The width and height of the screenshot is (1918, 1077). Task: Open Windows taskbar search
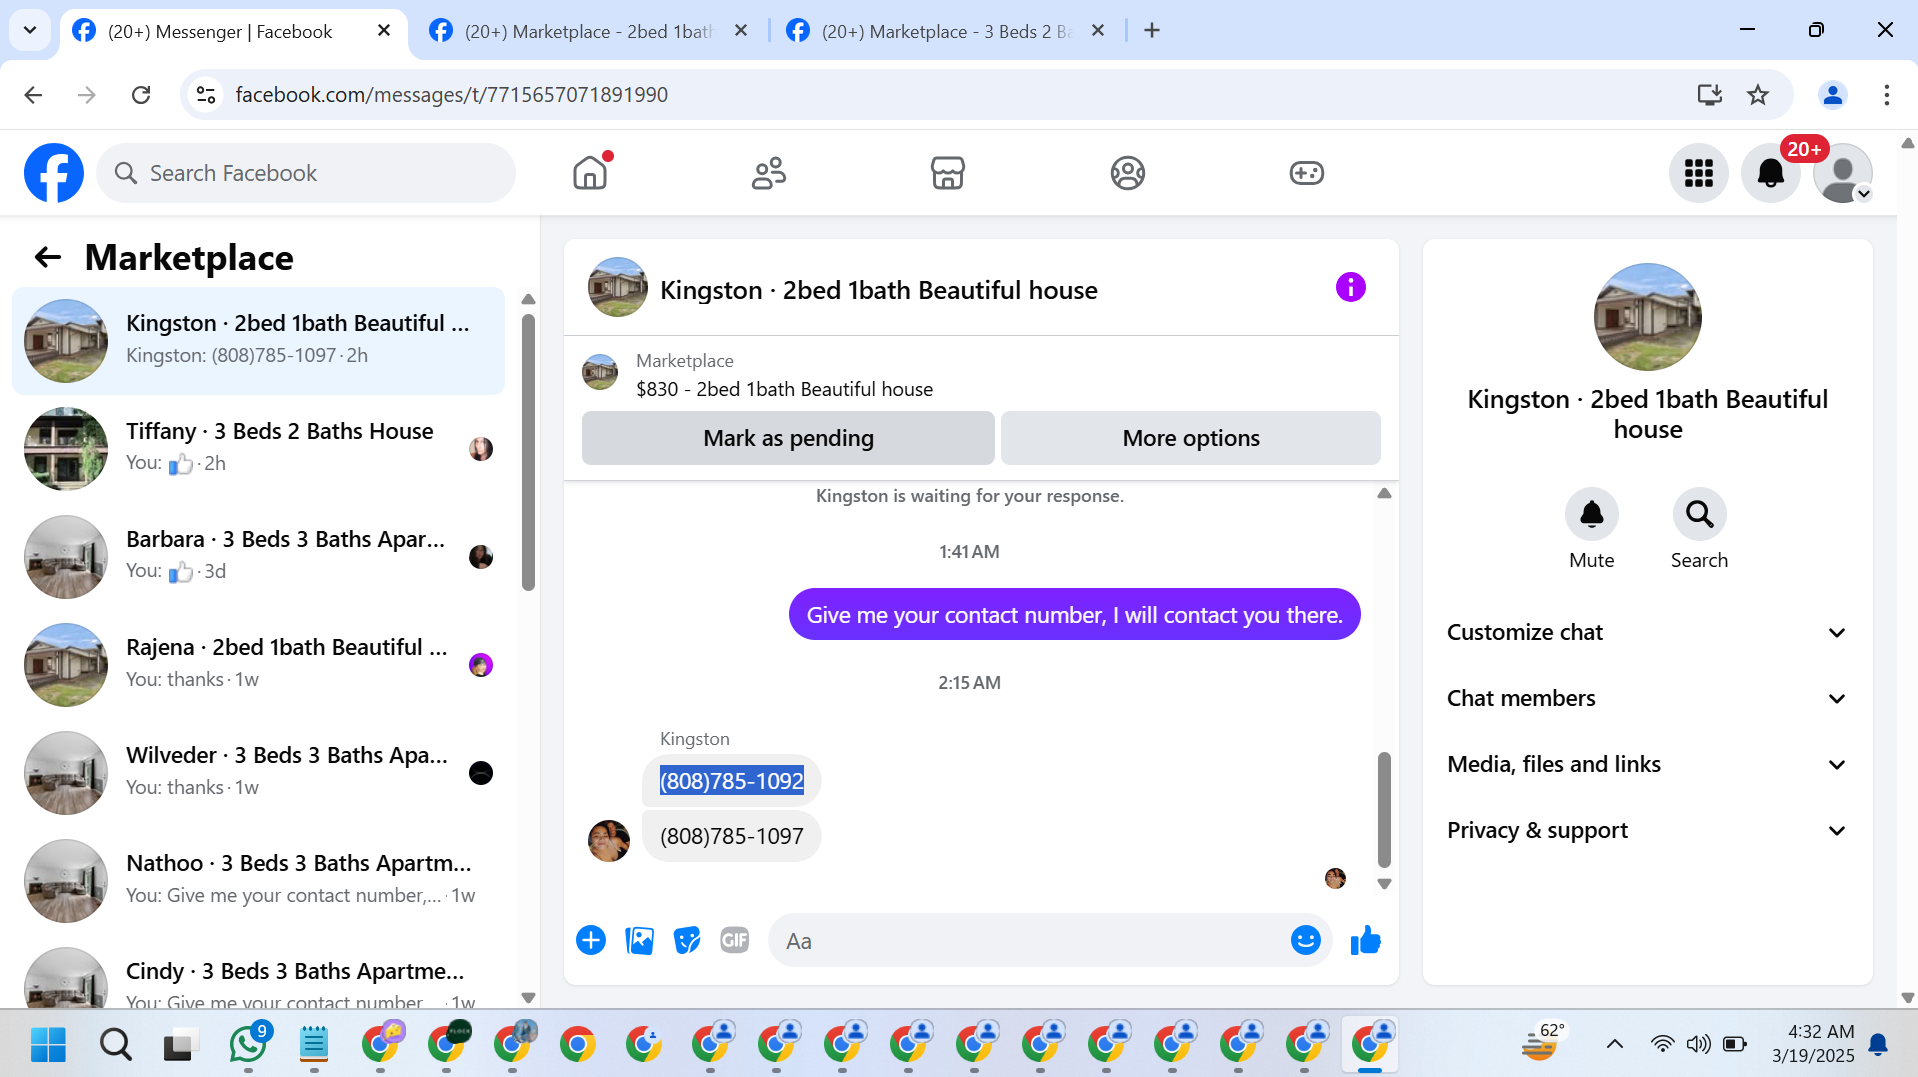pyautogui.click(x=116, y=1044)
